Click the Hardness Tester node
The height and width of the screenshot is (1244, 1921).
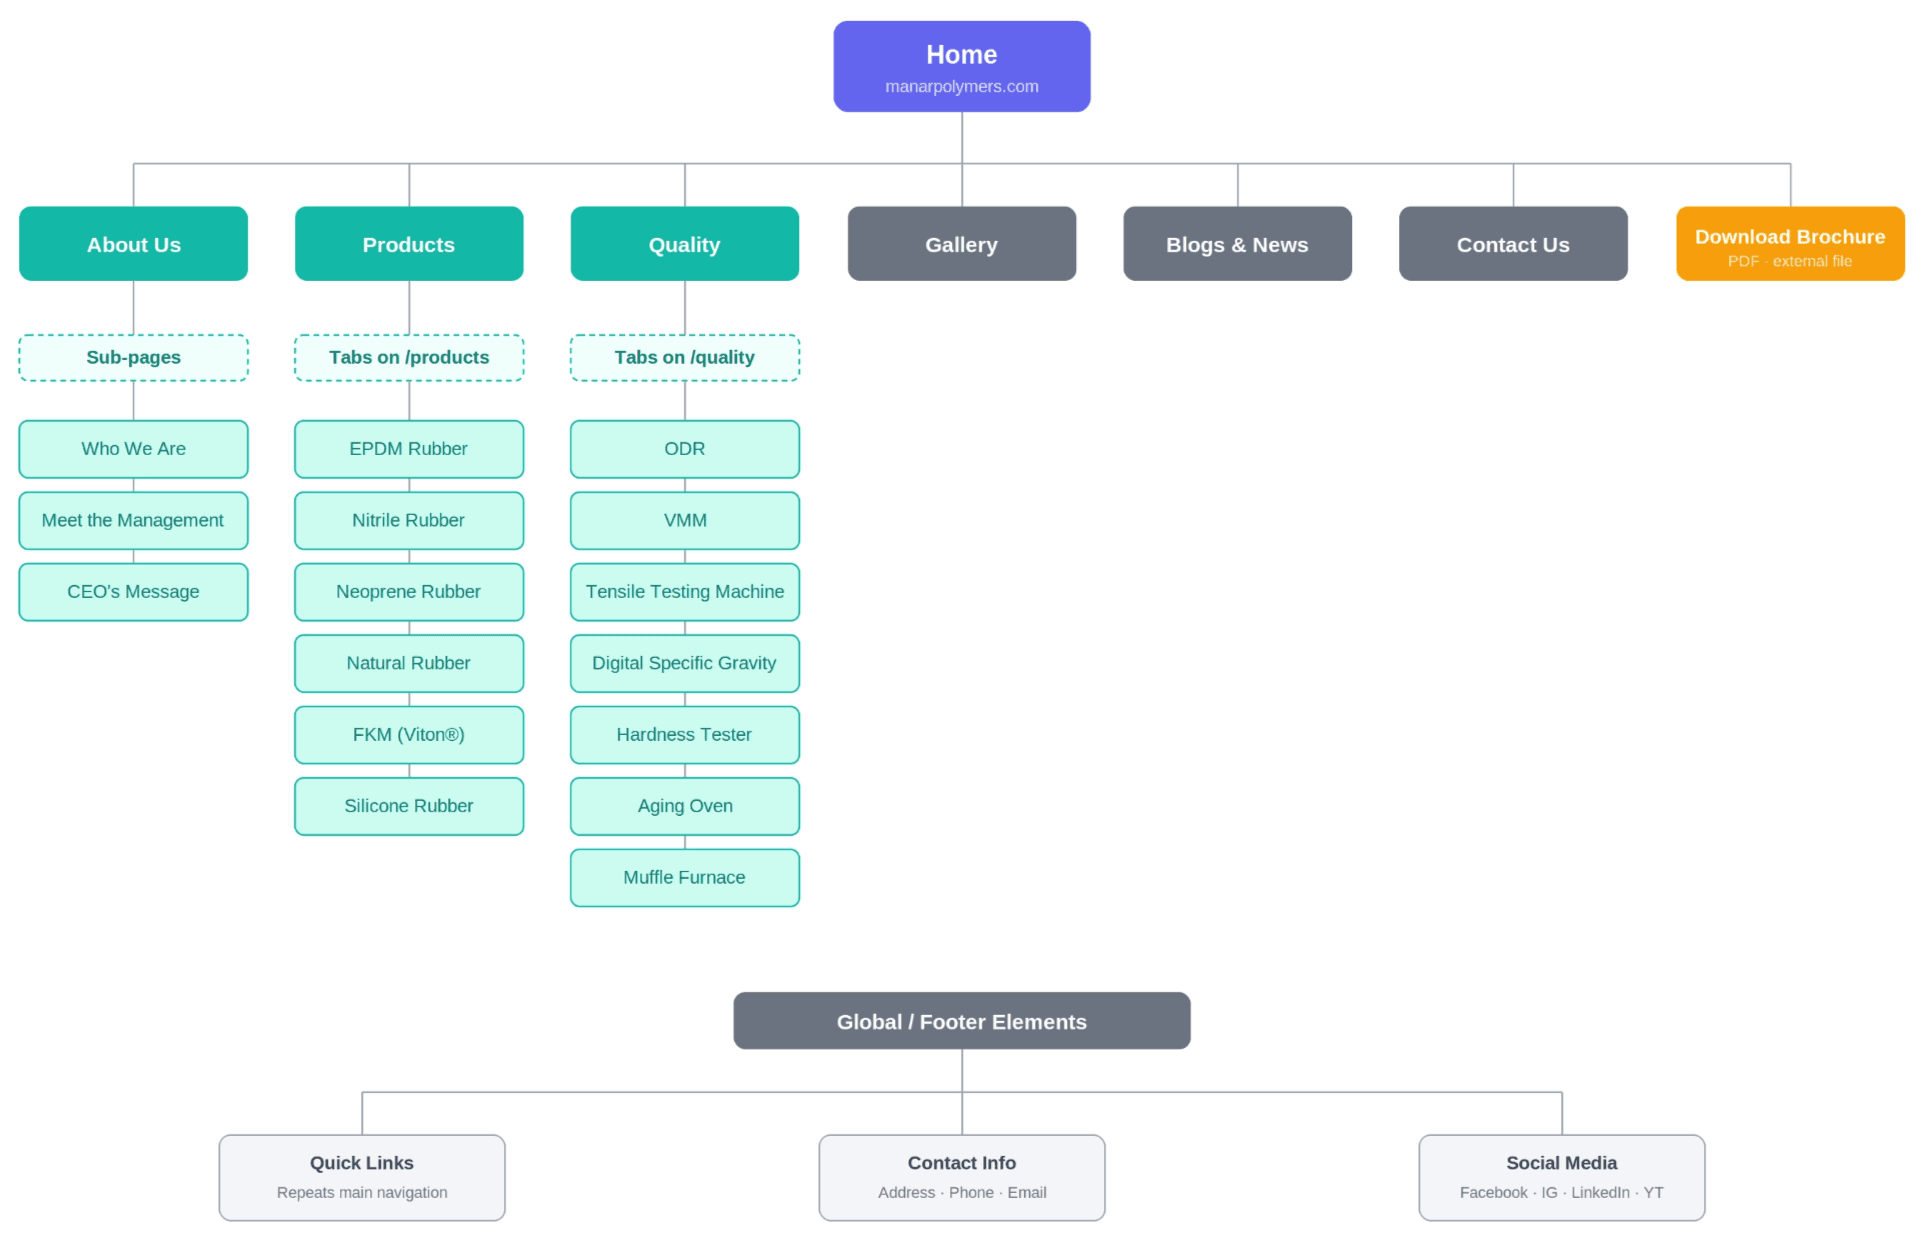click(685, 735)
